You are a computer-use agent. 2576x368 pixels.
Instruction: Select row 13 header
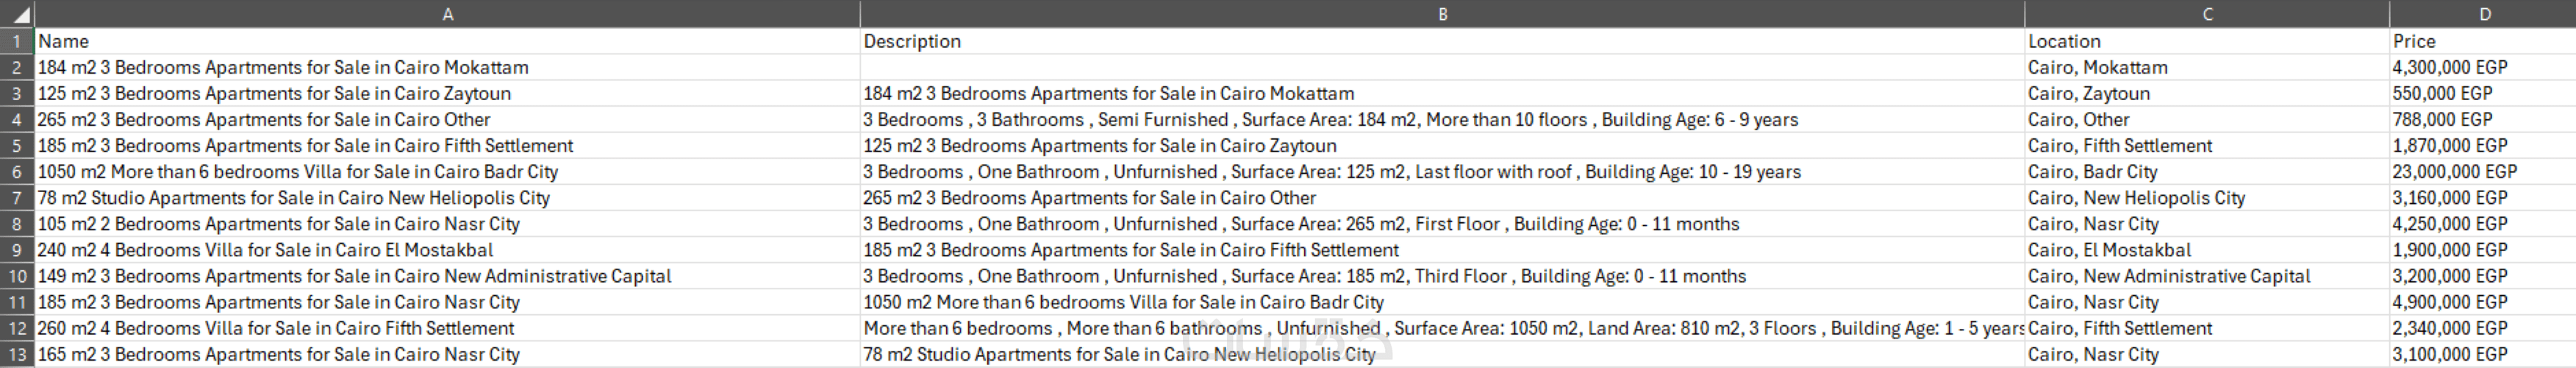tap(17, 355)
